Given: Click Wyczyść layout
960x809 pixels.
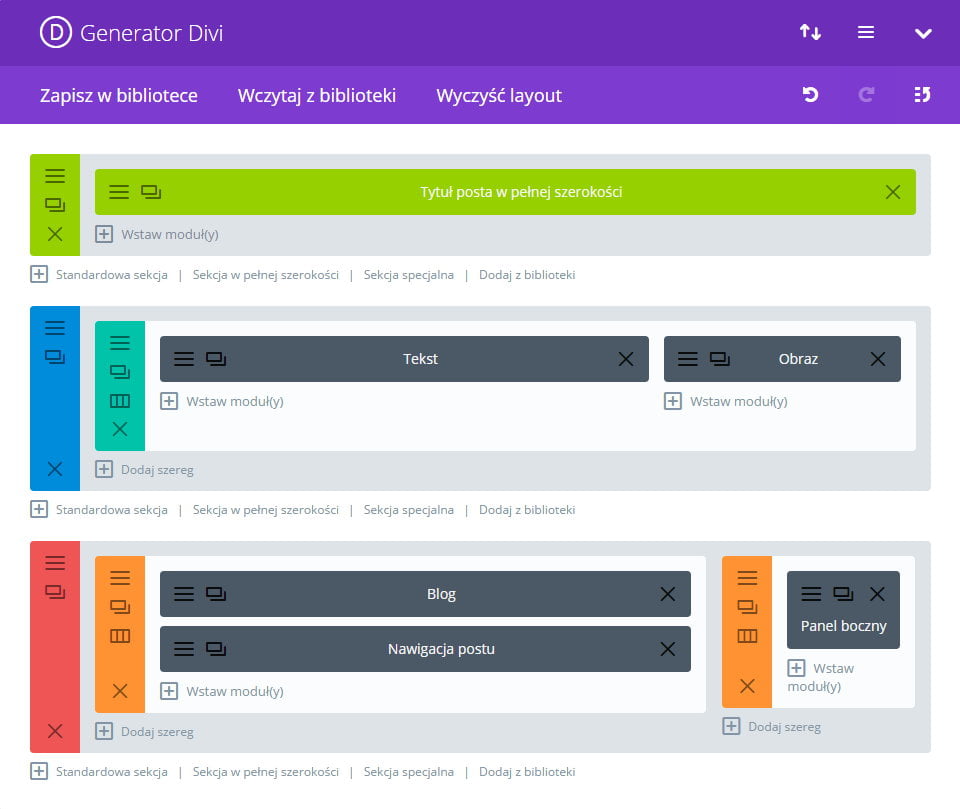Looking at the screenshot, I should click(499, 96).
